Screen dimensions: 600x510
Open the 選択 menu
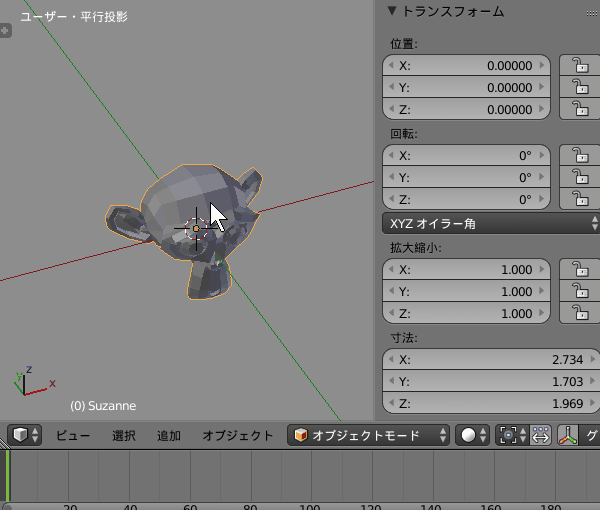click(x=124, y=435)
